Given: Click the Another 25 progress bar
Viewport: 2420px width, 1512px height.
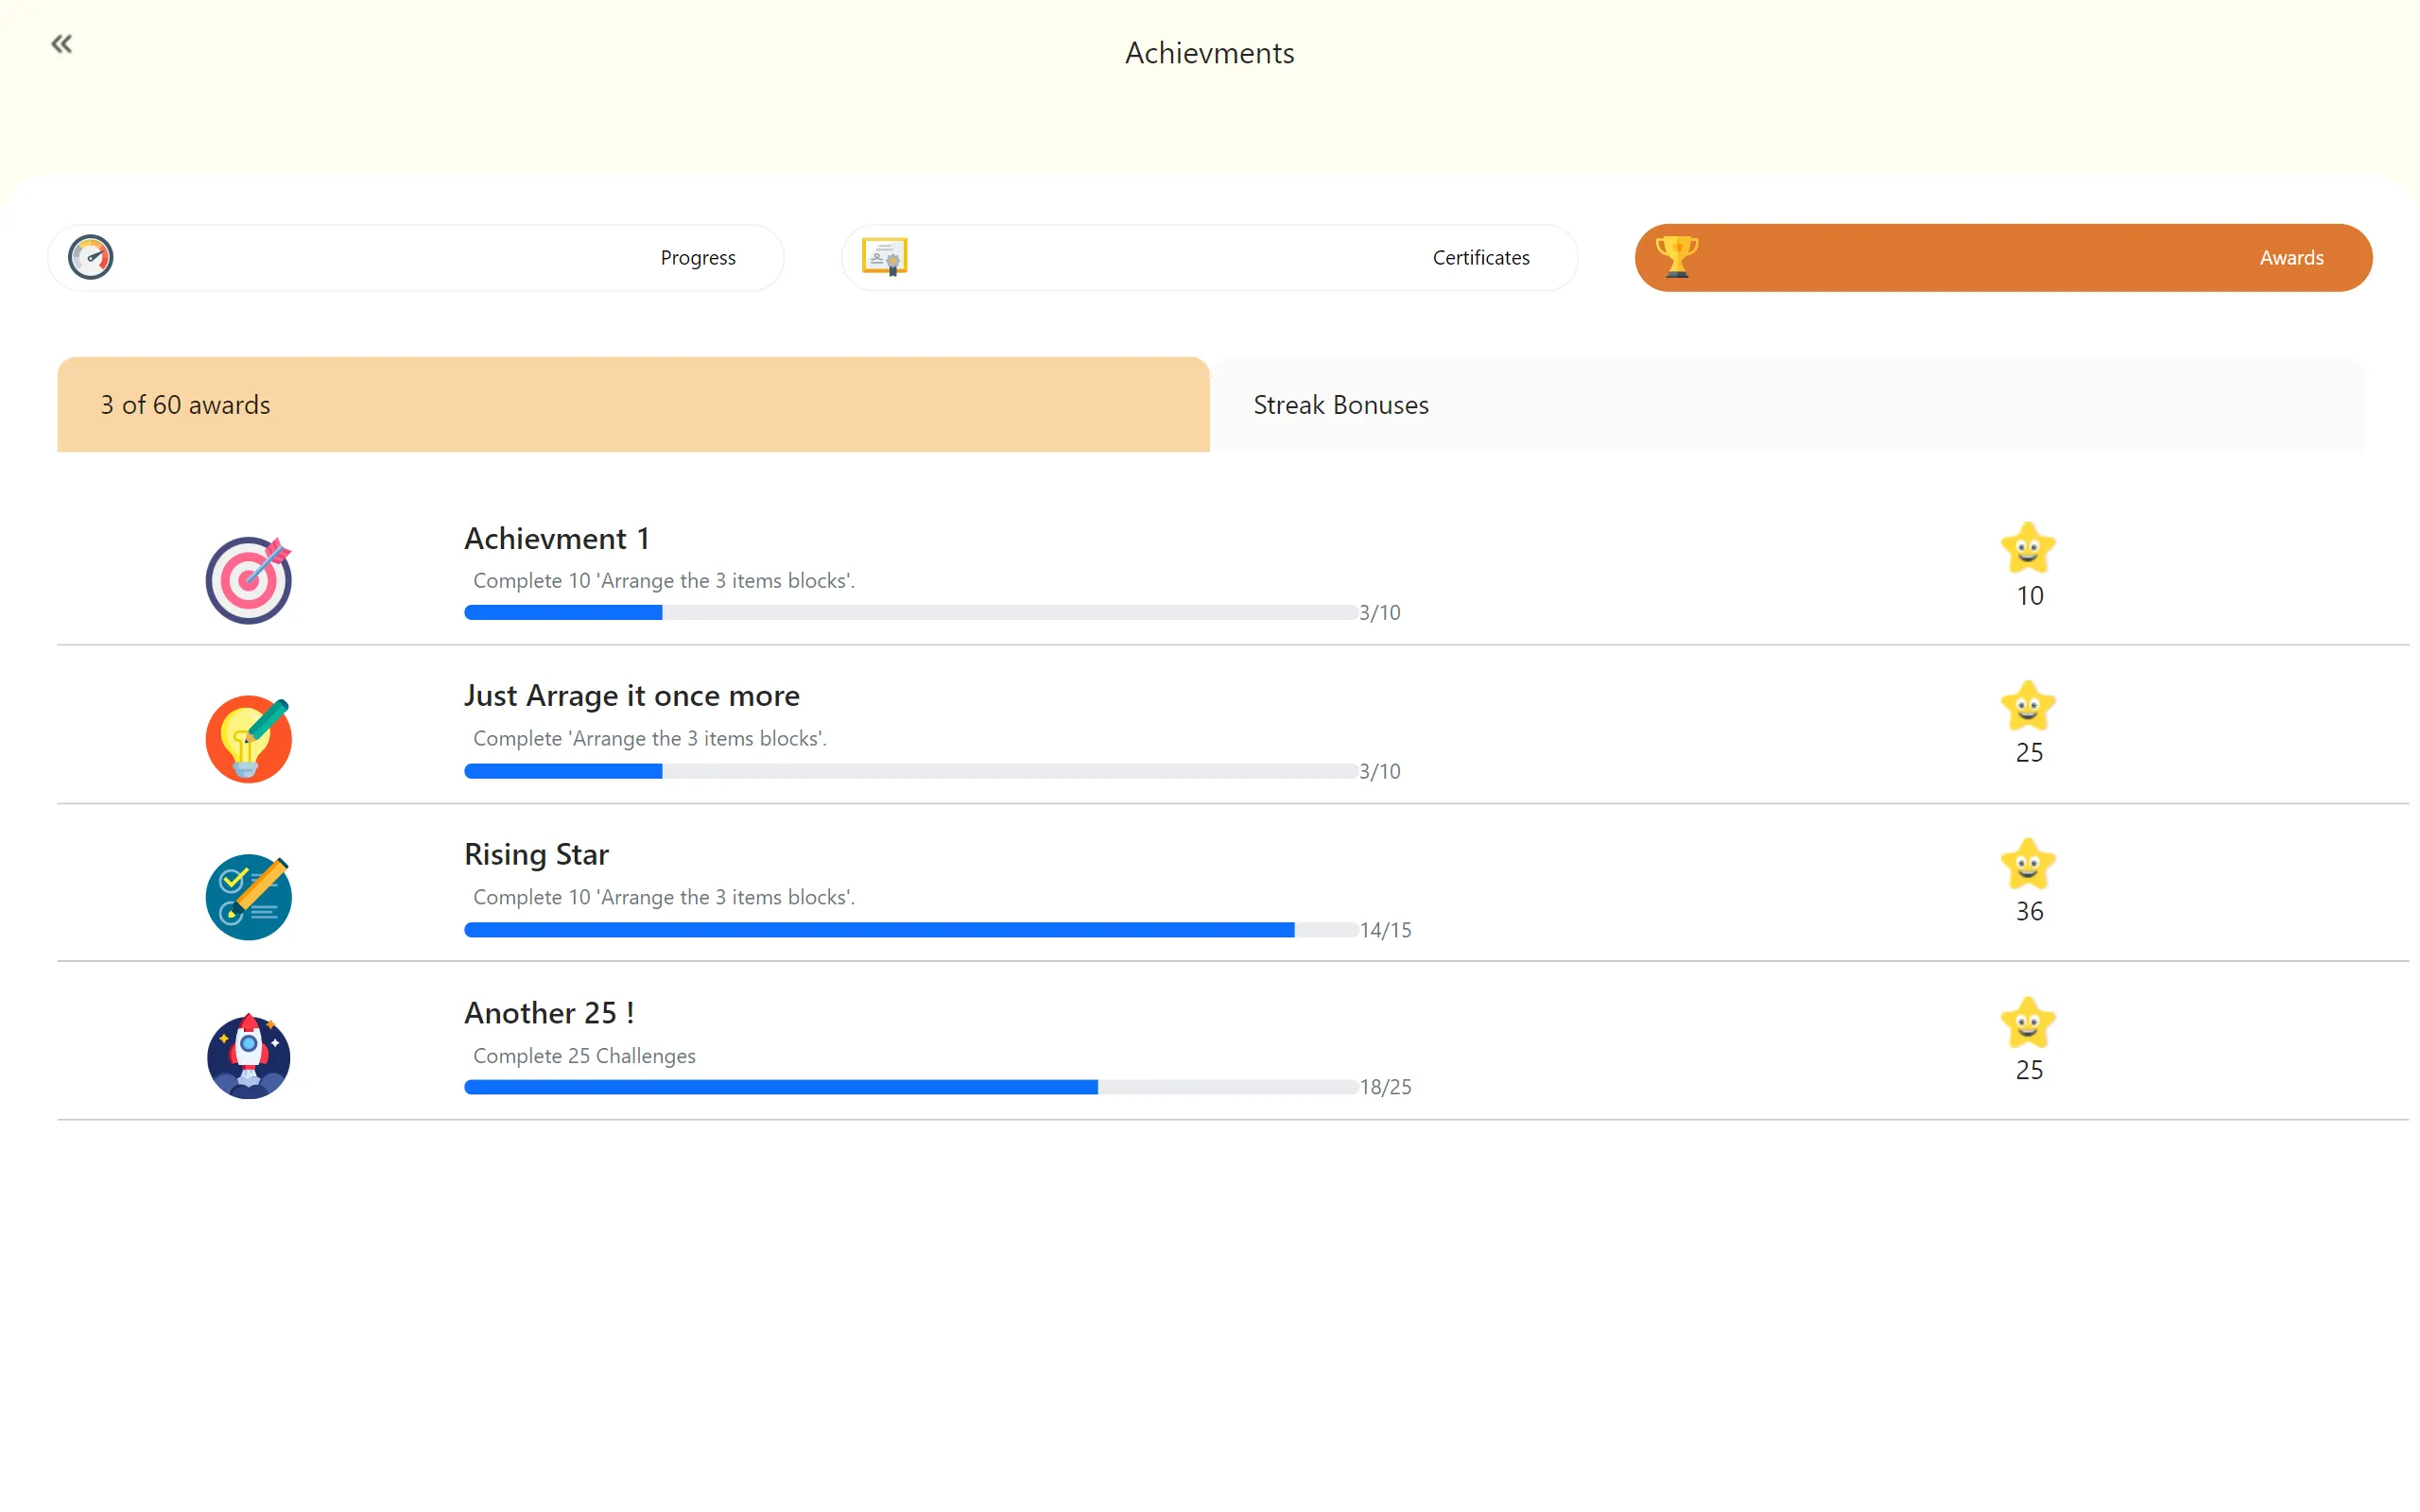Looking at the screenshot, I should (911, 1087).
